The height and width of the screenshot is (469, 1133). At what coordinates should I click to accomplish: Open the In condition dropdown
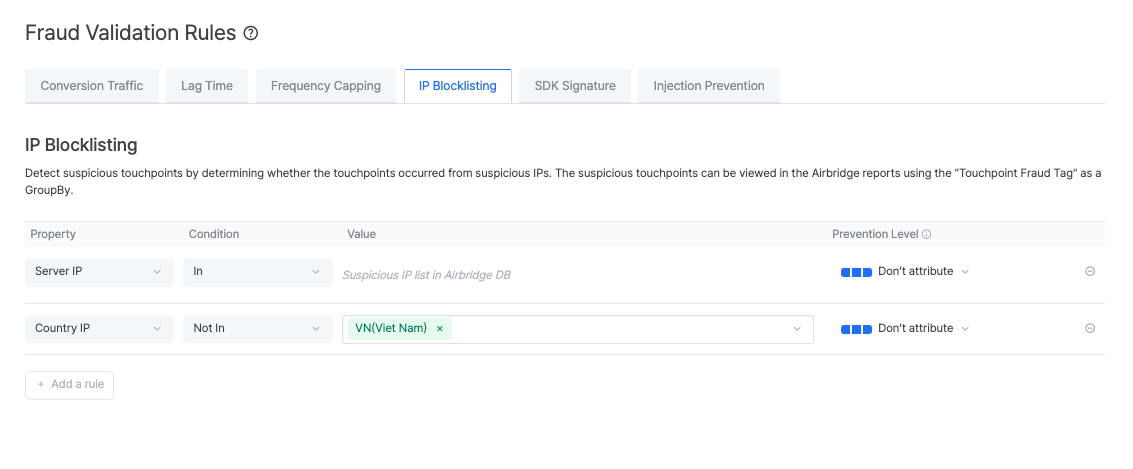257,272
